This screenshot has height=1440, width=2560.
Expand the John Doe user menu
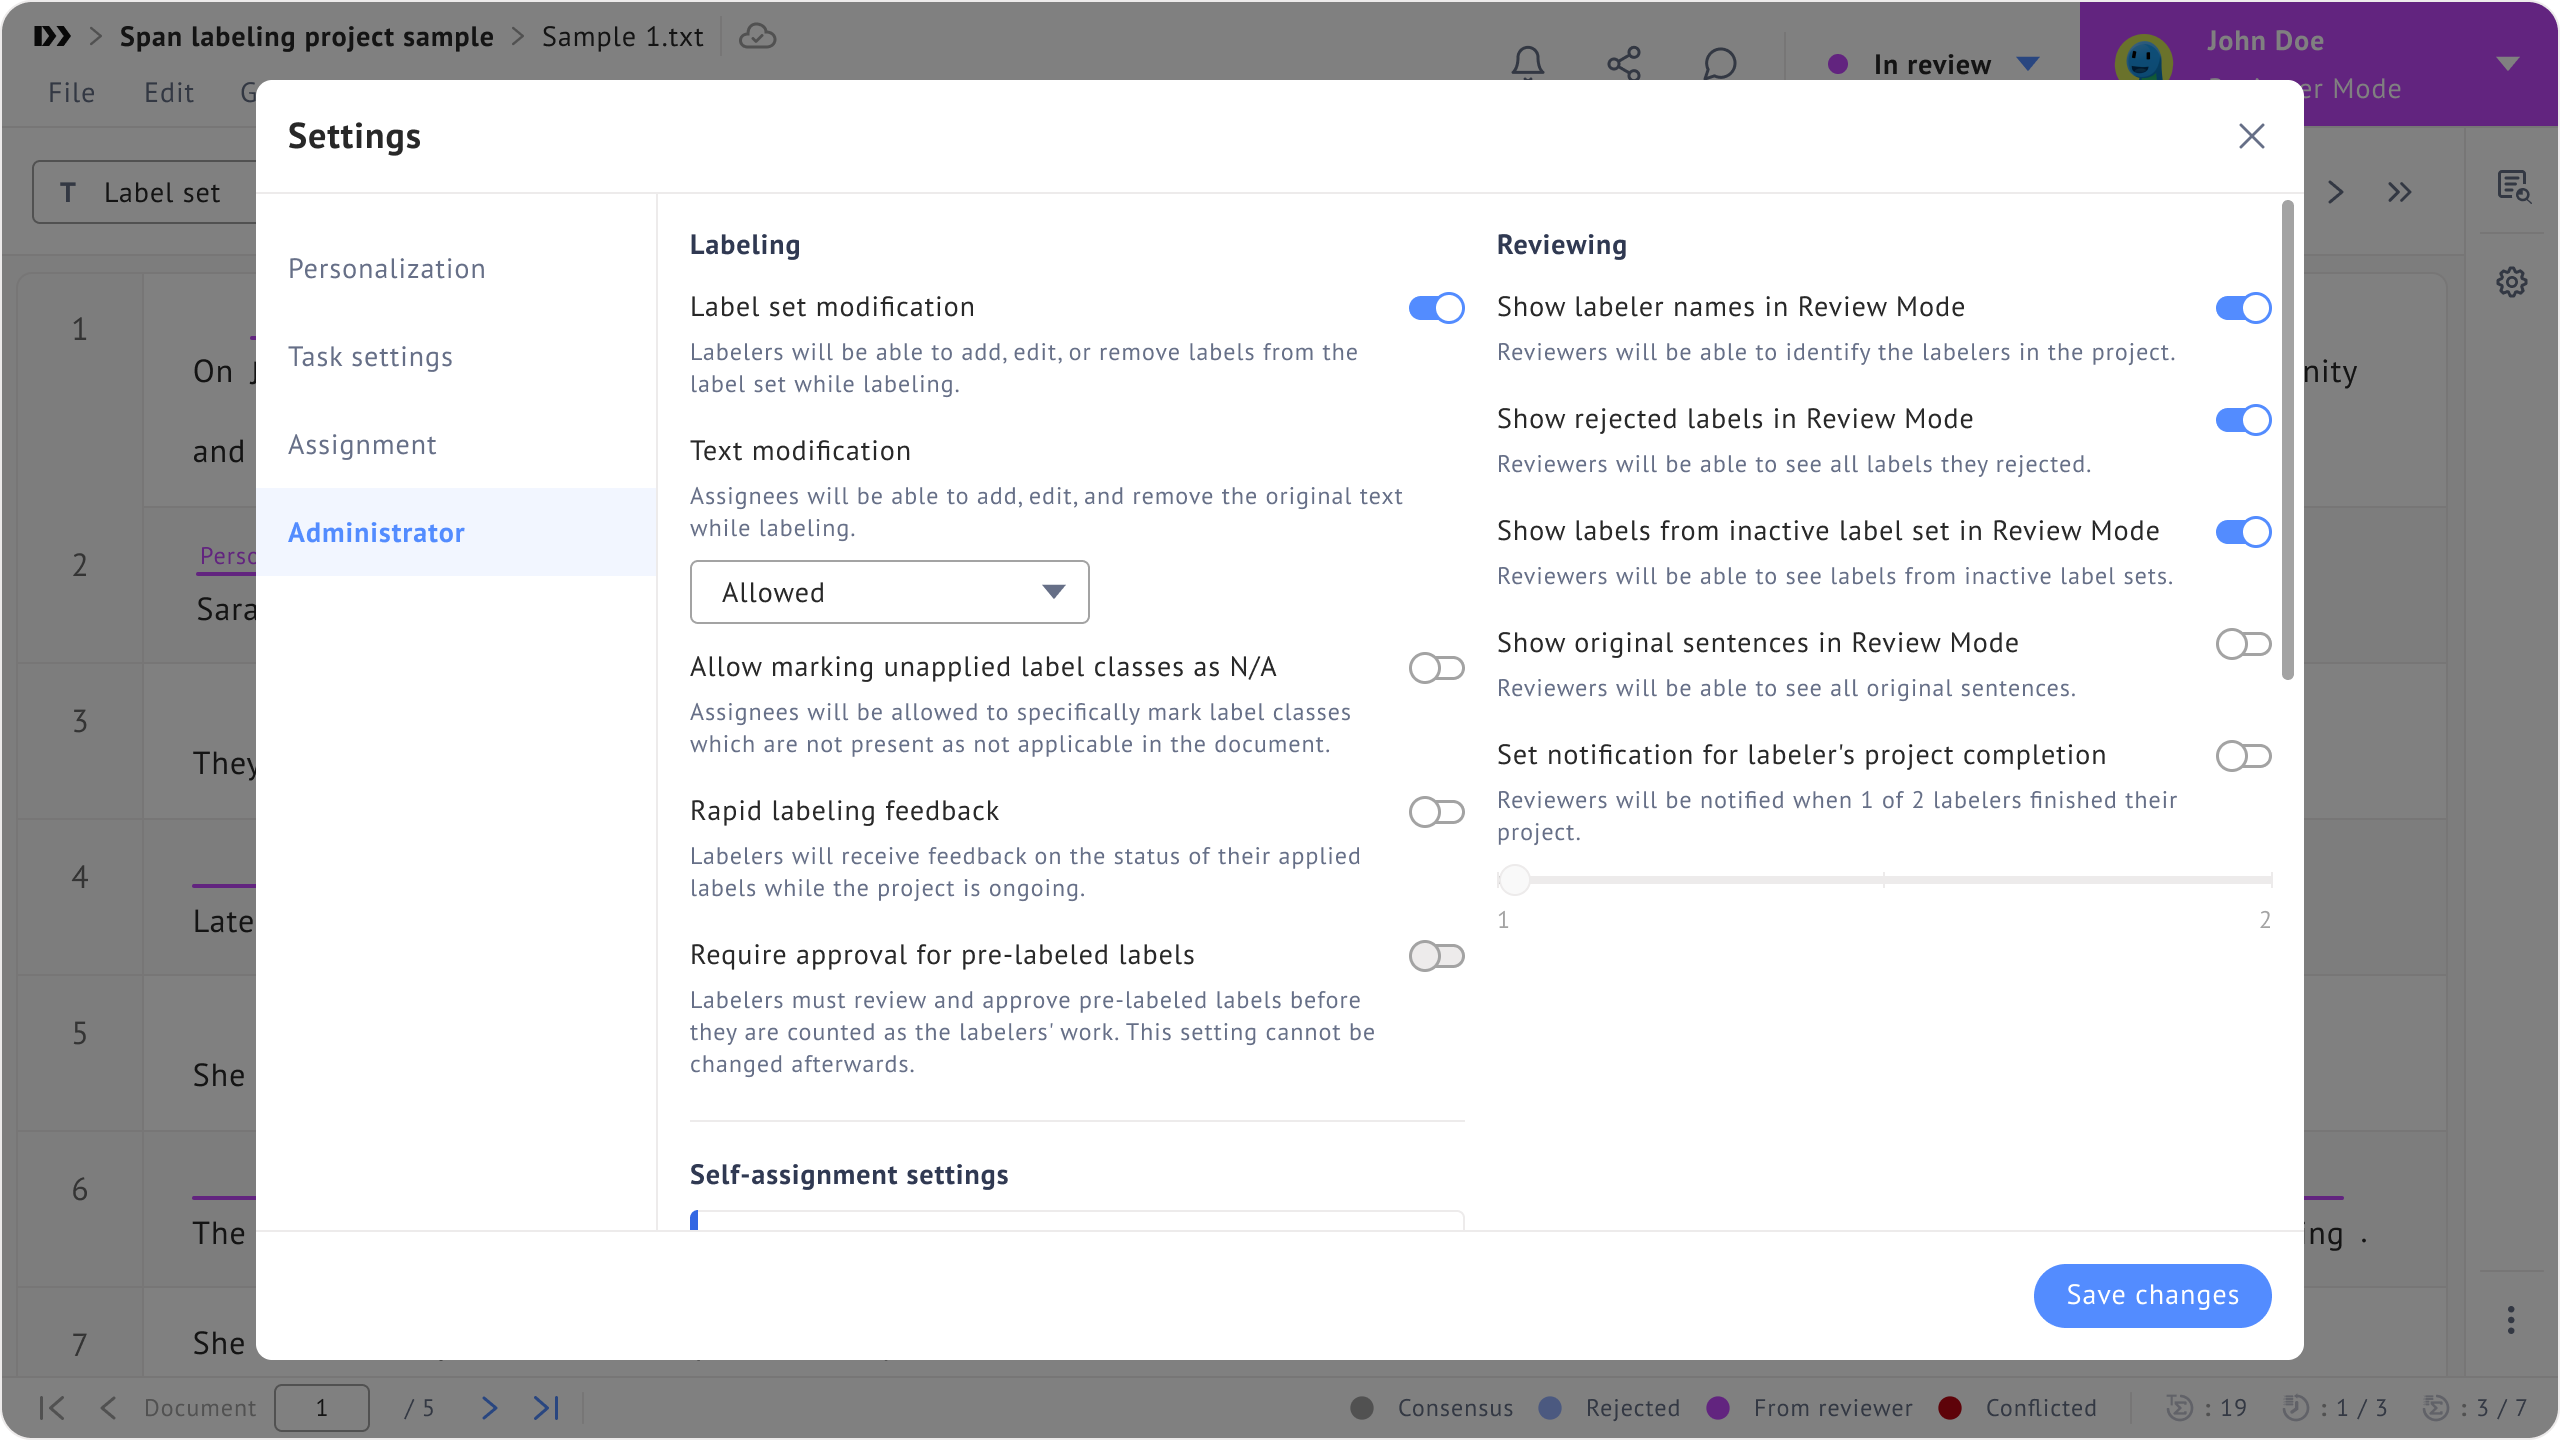tap(2507, 64)
